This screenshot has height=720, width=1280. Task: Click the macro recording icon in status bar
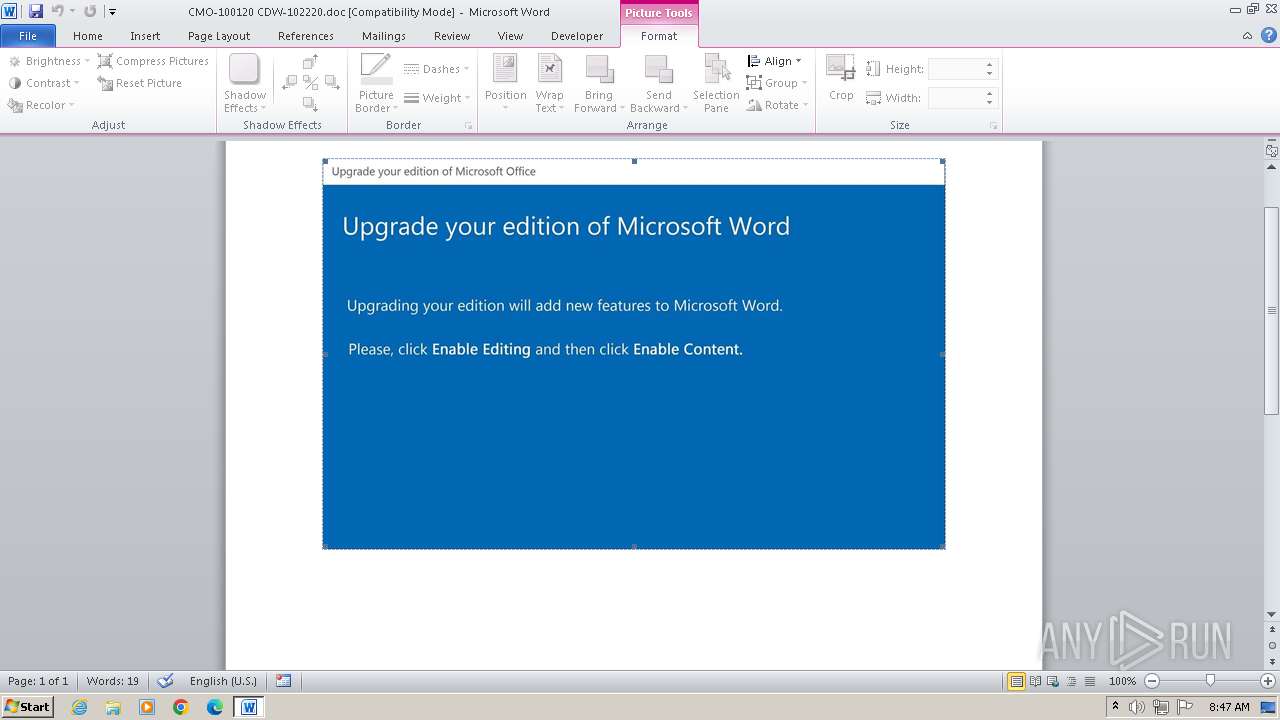tap(284, 681)
